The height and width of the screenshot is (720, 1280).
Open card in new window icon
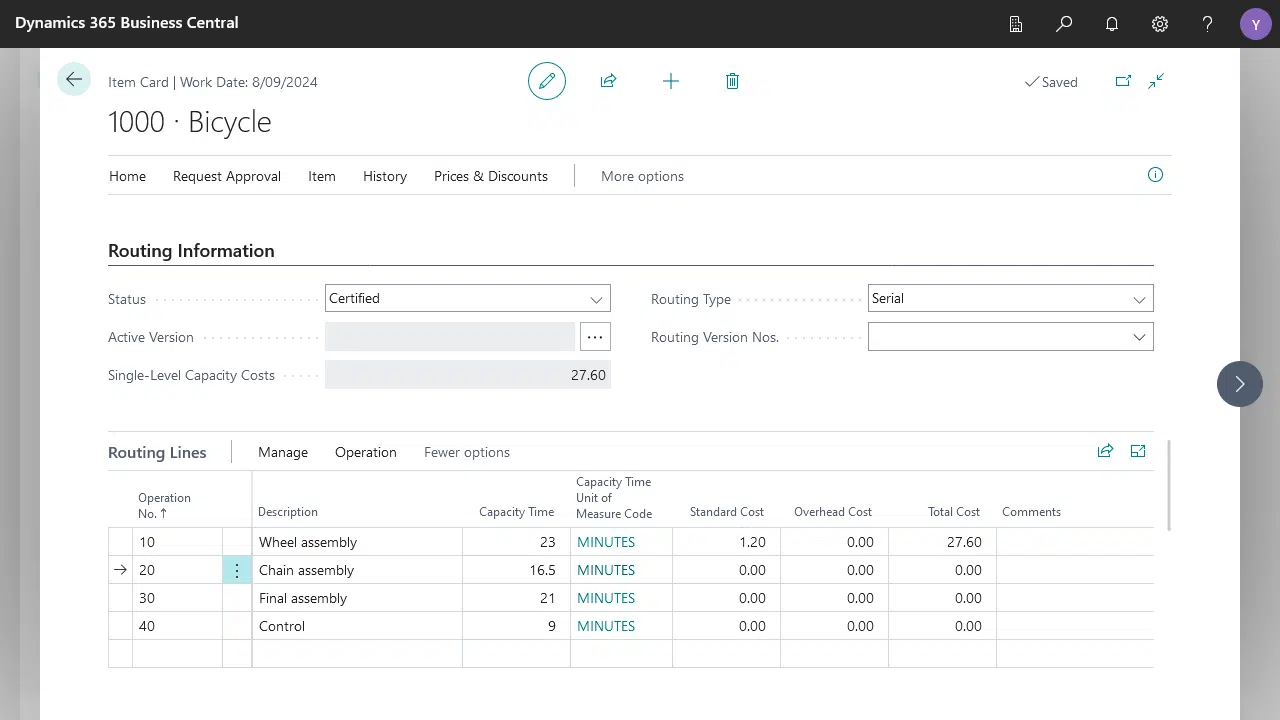(x=1123, y=81)
